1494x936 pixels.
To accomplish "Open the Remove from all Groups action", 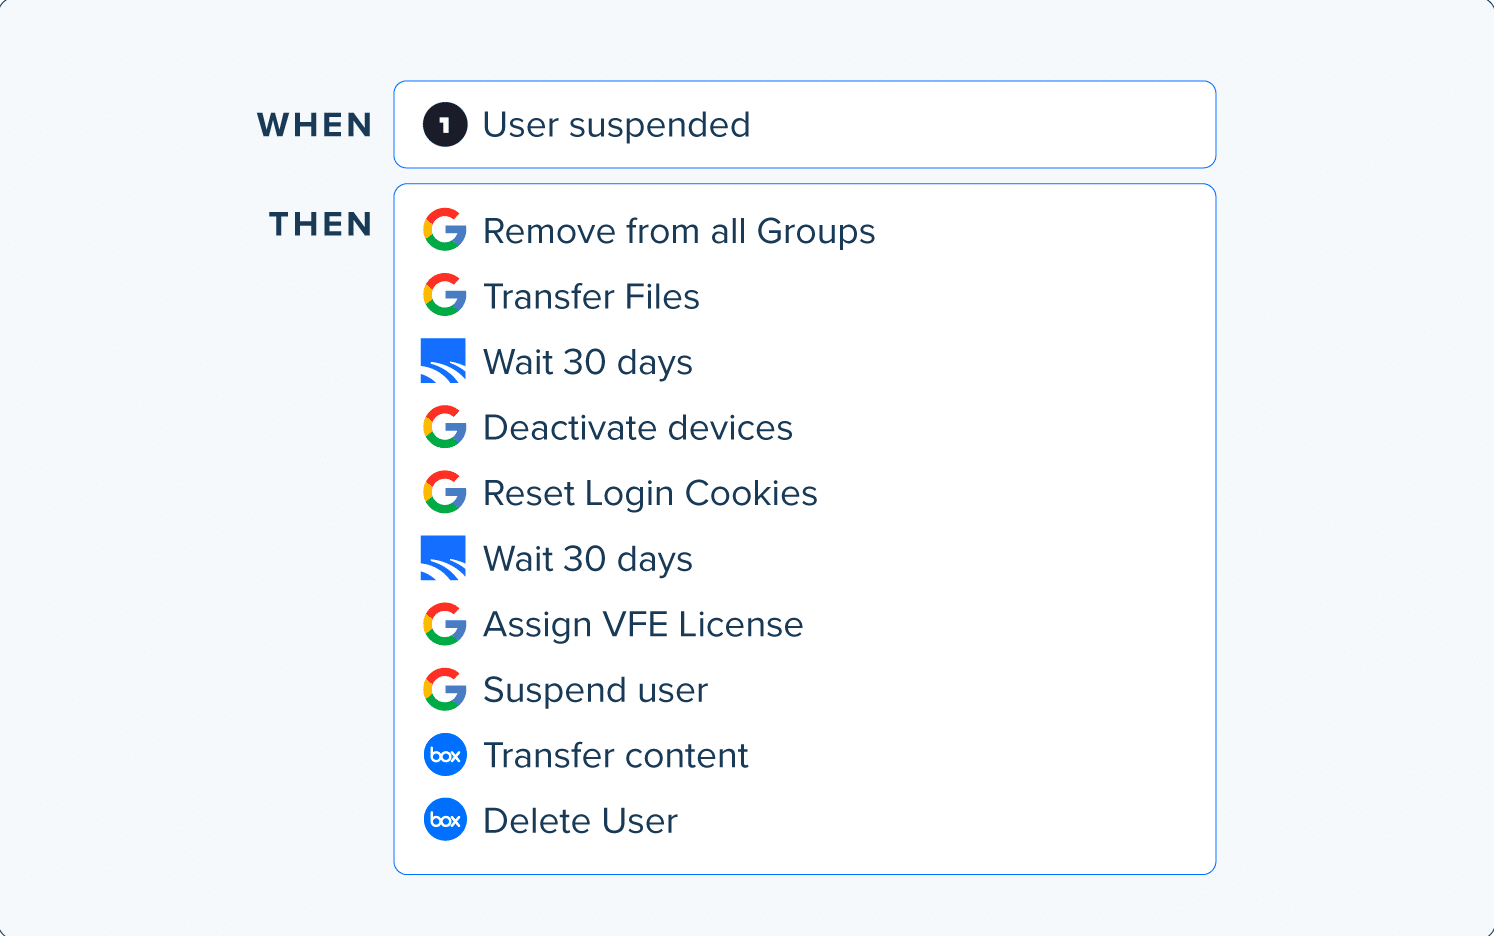I will point(679,231).
